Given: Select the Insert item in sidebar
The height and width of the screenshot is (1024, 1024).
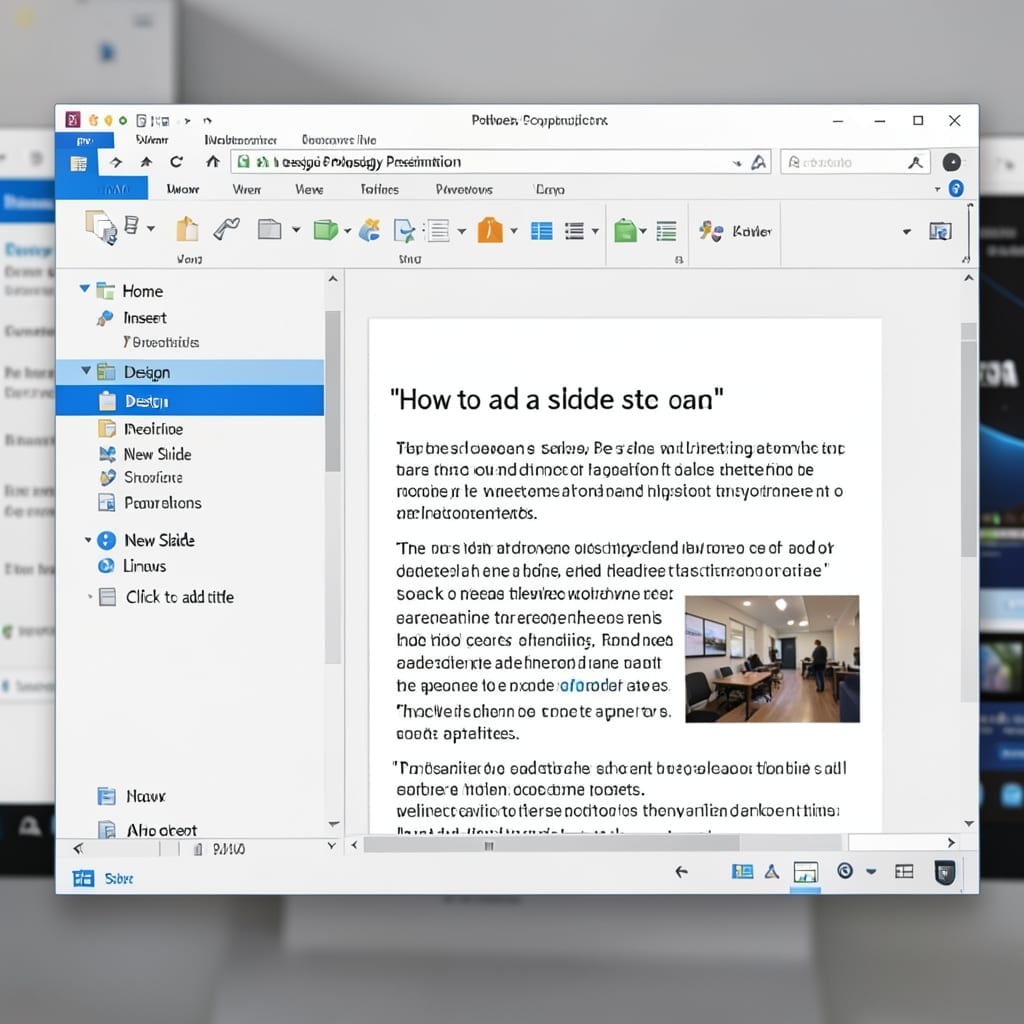Looking at the screenshot, I should tap(145, 318).
